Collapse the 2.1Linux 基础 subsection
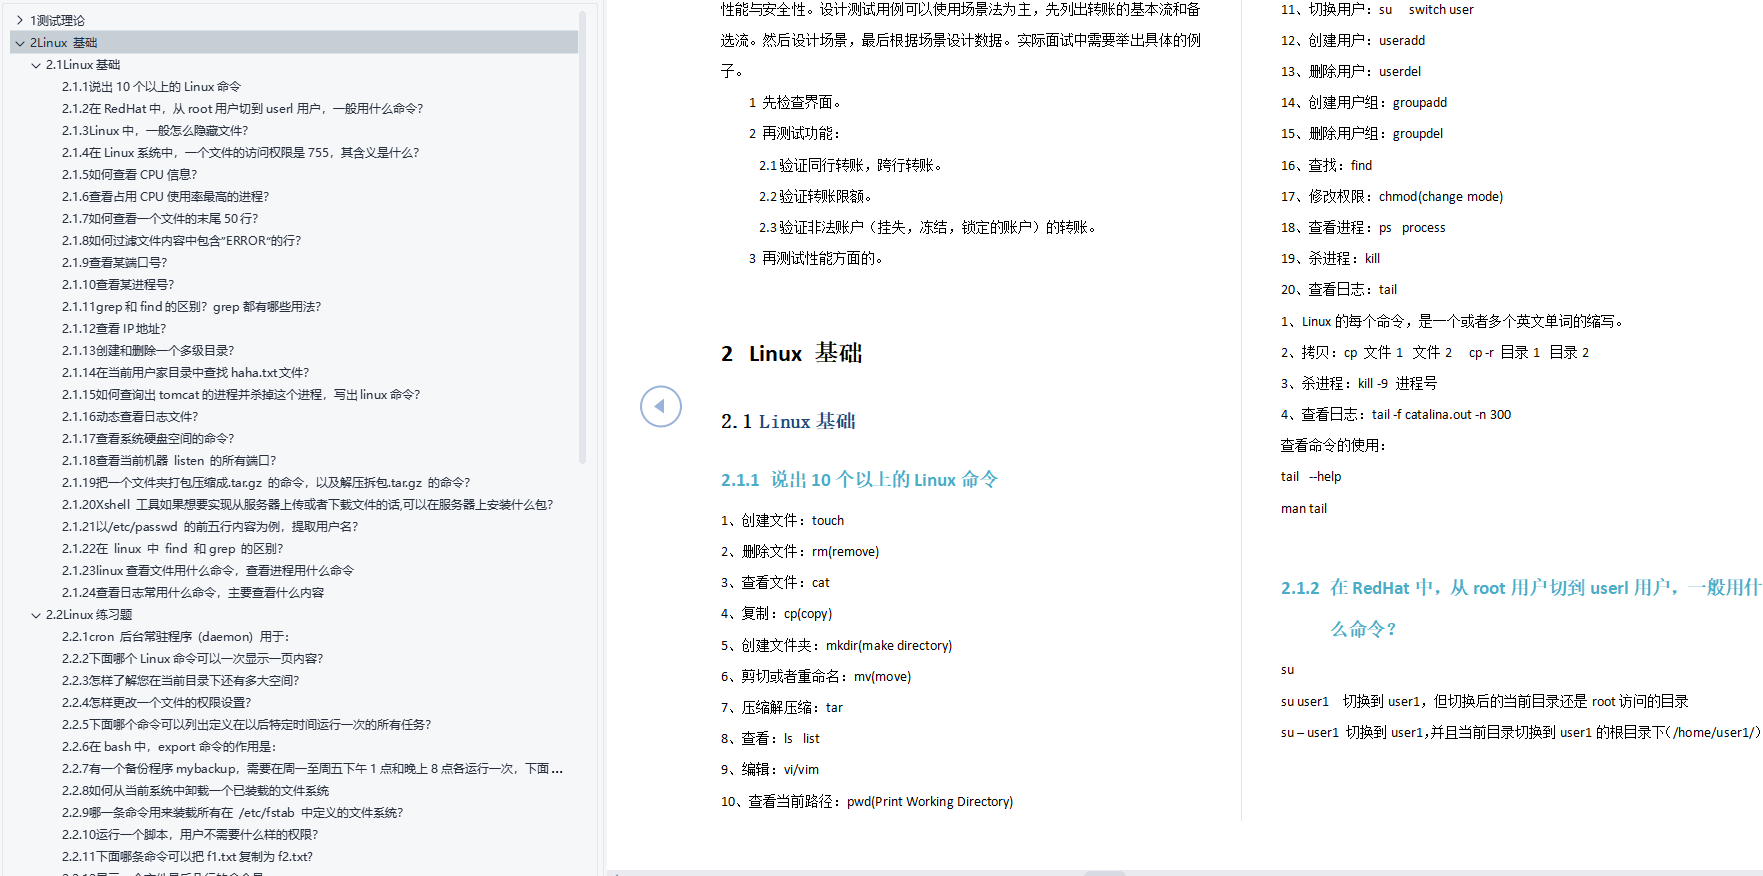This screenshot has height=876, width=1763. [36, 64]
